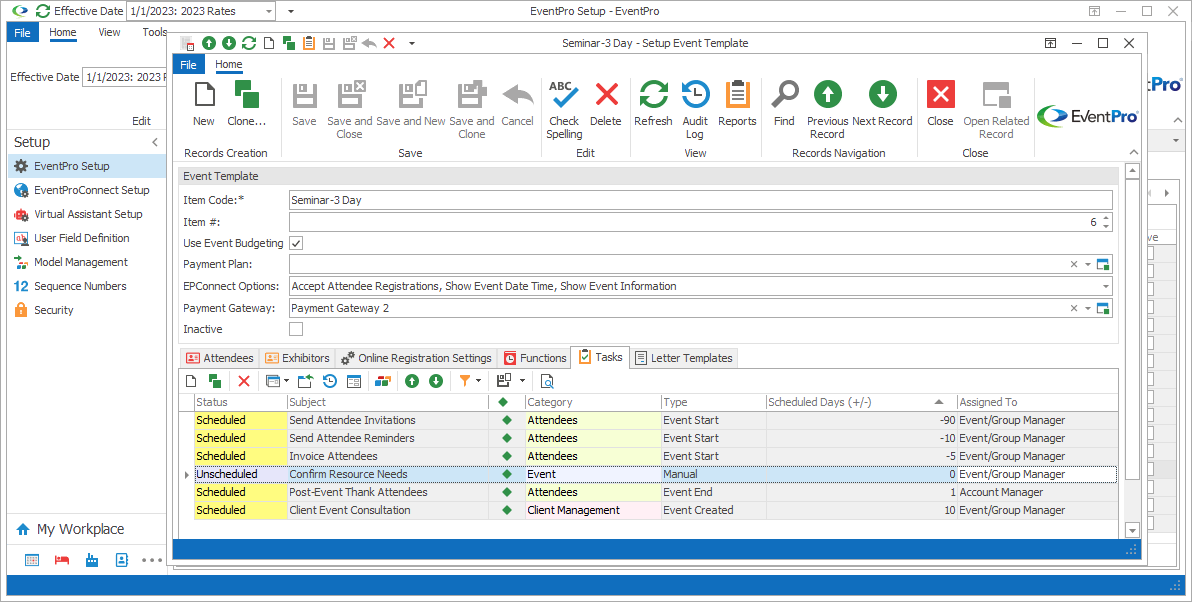Click the green down arrow in title quick-access bar
Image resolution: width=1192 pixels, height=602 pixels.
tap(228, 43)
